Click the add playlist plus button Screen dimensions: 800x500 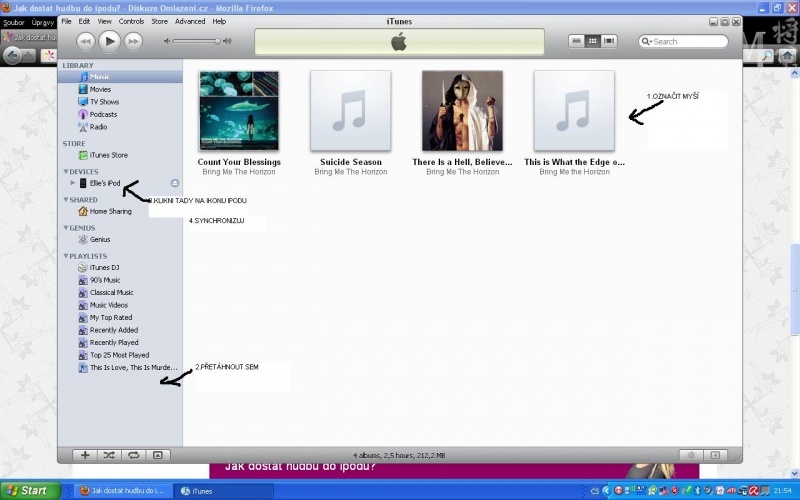85,455
